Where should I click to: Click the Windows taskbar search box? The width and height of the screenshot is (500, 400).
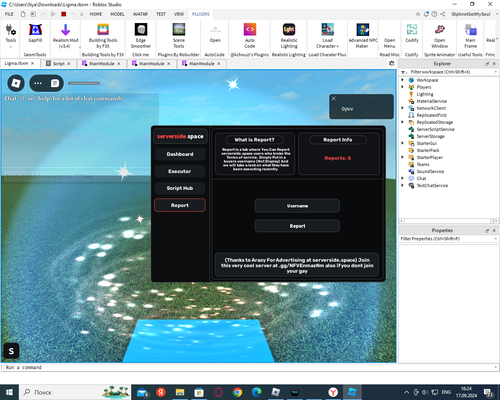[75, 392]
